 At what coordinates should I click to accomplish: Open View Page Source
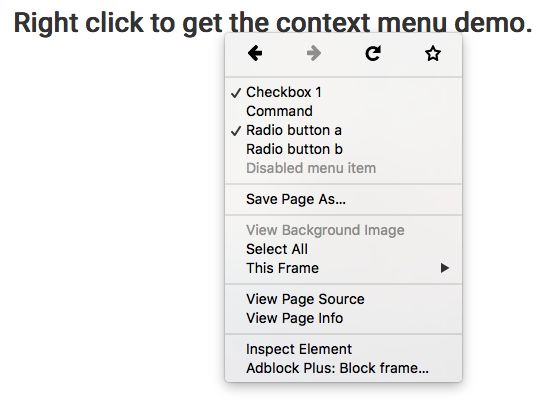[x=343, y=299]
